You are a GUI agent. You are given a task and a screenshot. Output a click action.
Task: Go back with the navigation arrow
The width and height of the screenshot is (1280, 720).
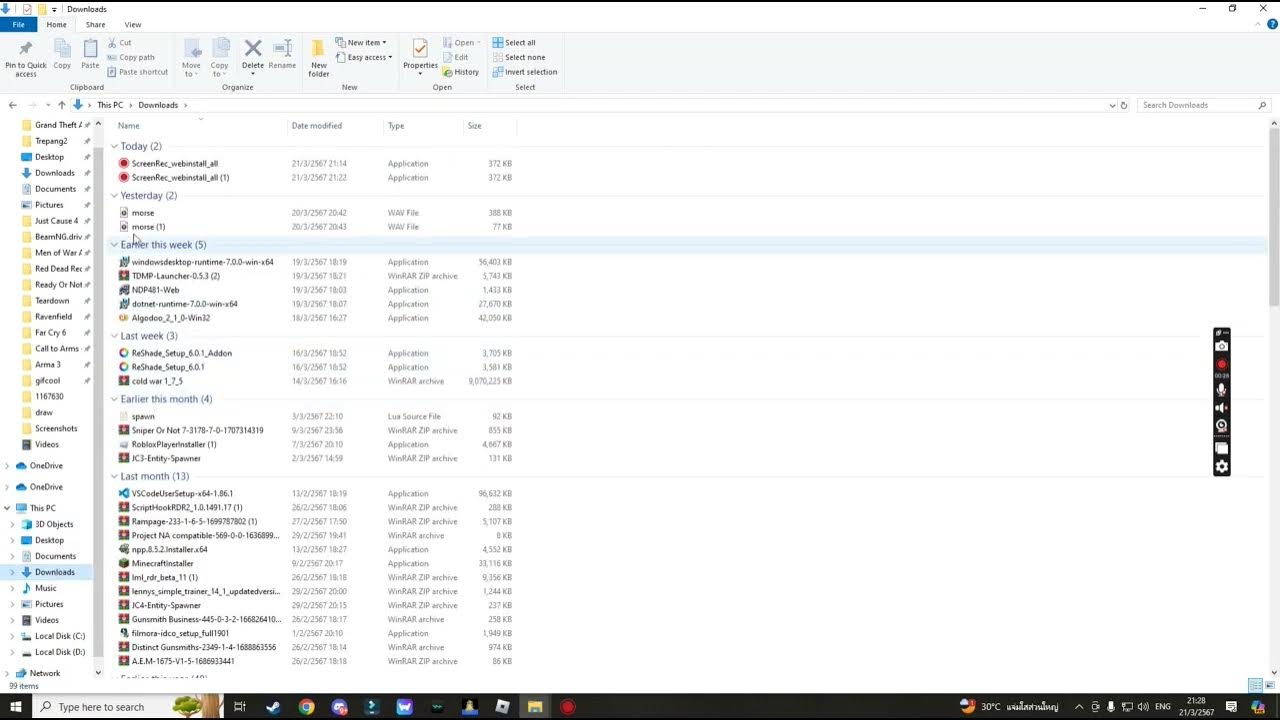click(12, 105)
